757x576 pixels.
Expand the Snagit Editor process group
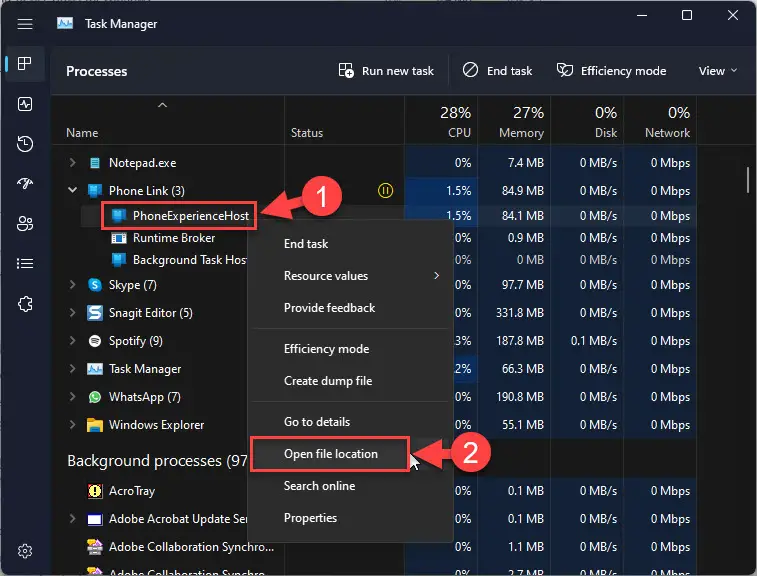[72, 313]
